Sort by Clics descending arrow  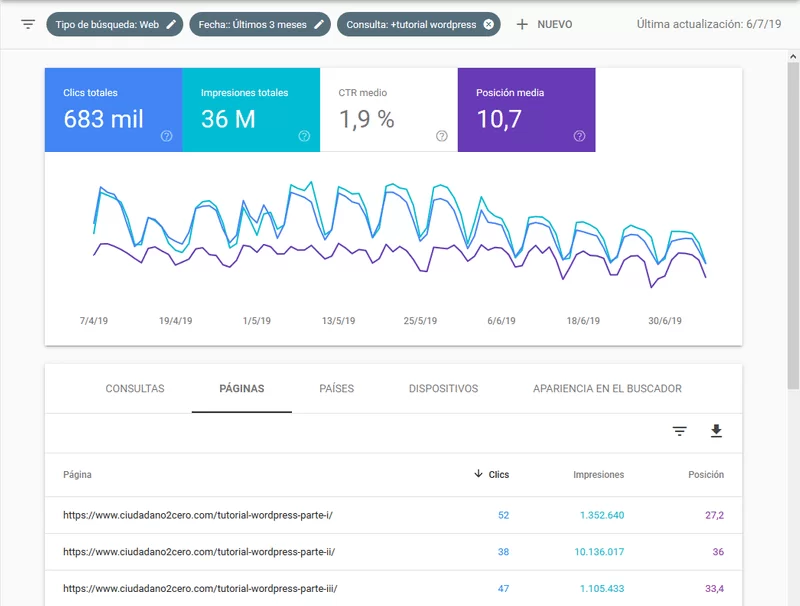pyautogui.click(x=478, y=474)
